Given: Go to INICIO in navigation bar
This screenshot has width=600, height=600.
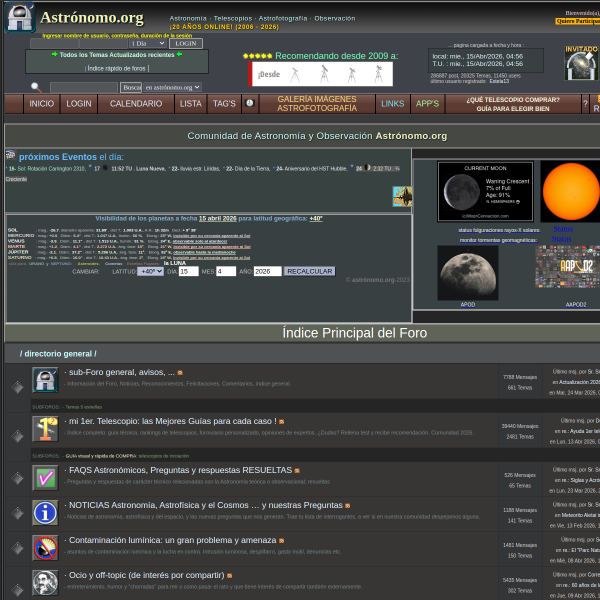Looking at the screenshot, I should click(42, 104).
